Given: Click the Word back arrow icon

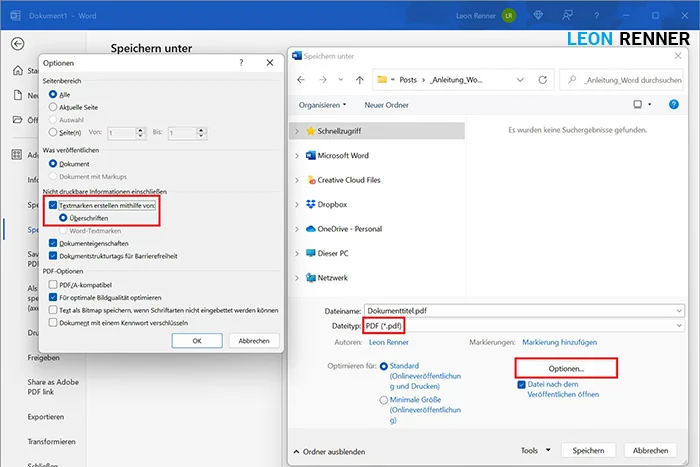Looking at the screenshot, I should point(17,44).
